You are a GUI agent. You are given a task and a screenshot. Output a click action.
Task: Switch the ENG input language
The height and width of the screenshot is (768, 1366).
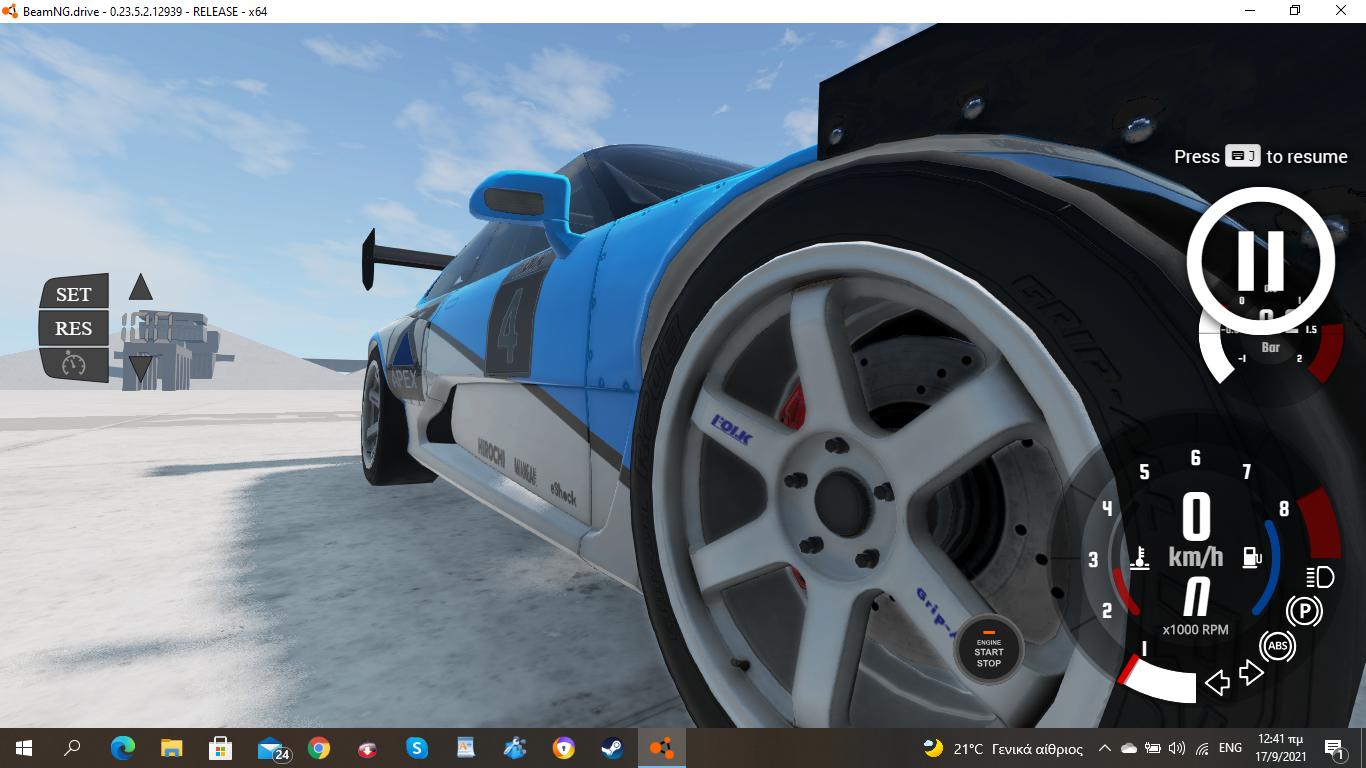click(1231, 748)
